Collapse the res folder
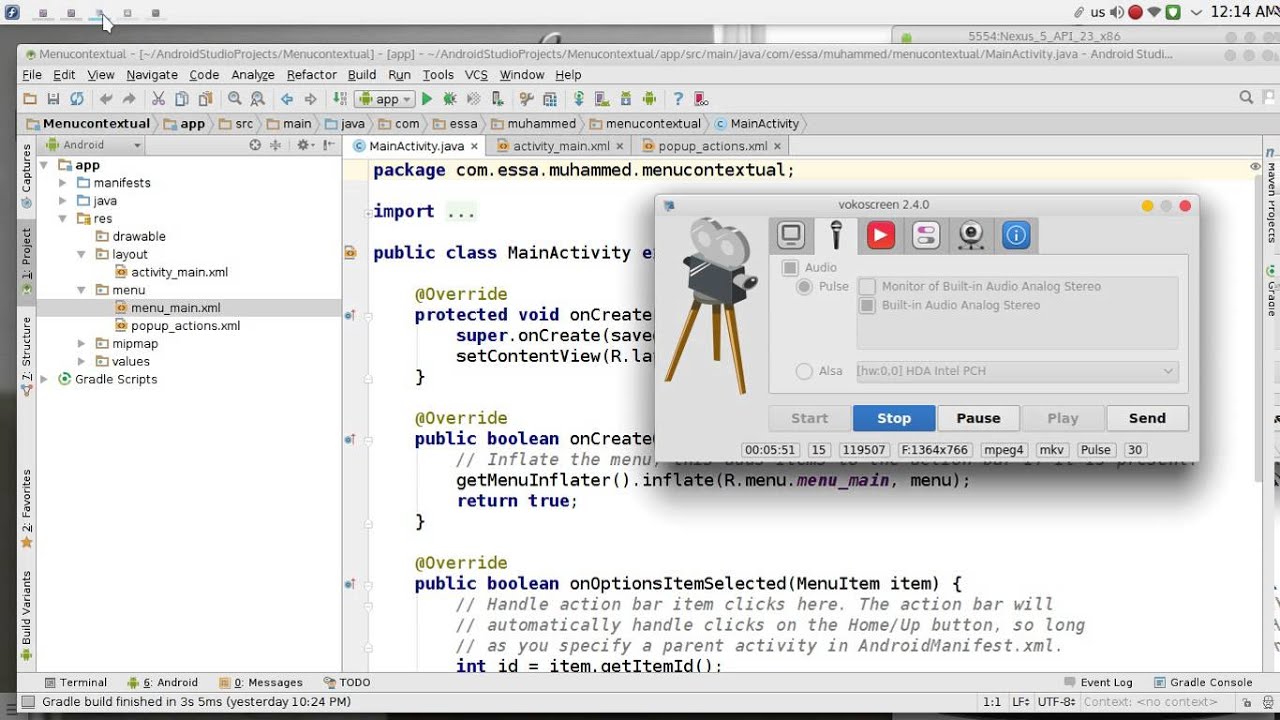Image resolution: width=1280 pixels, height=720 pixels. (x=63, y=219)
